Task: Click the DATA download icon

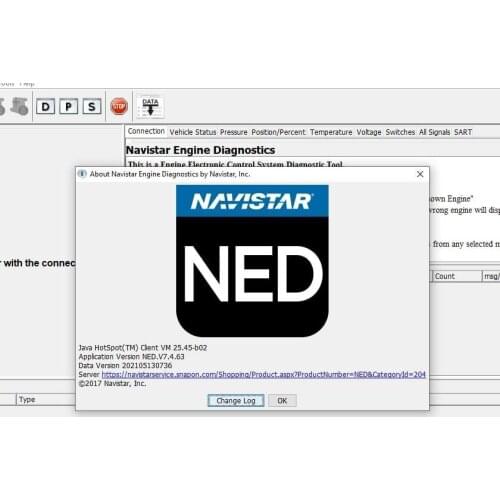Action: [150, 107]
